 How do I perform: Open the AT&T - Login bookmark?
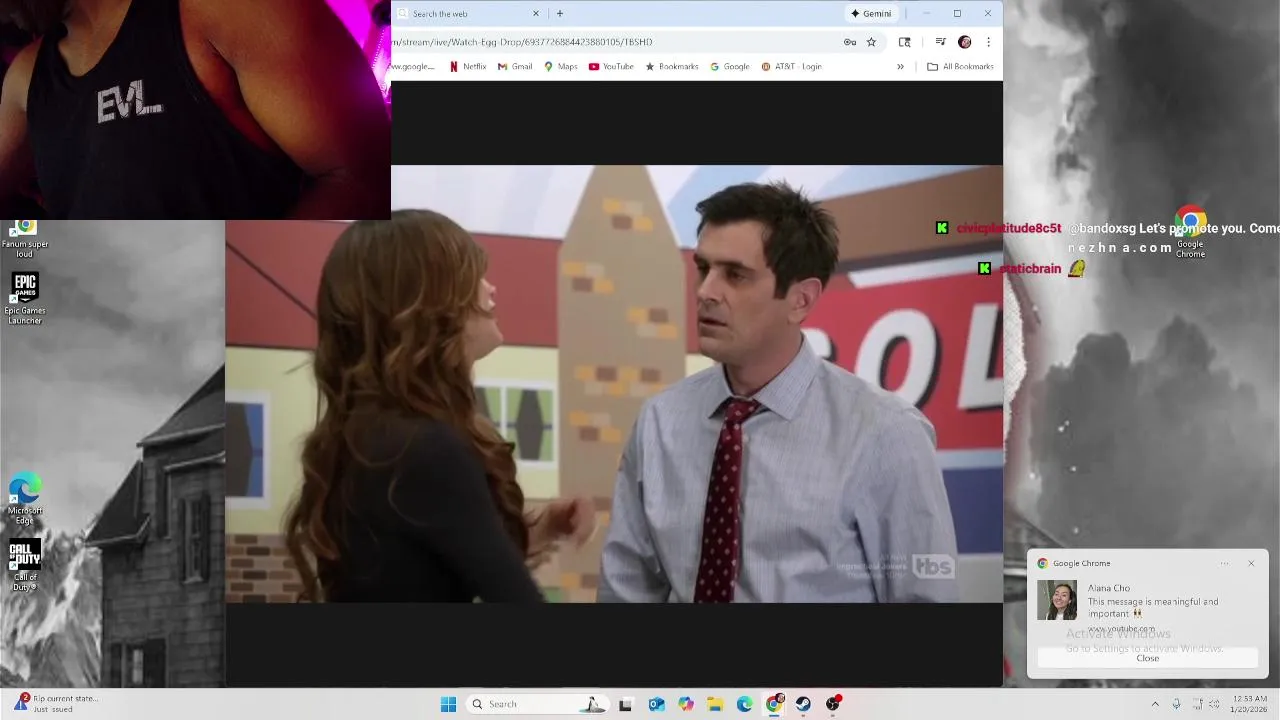[791, 67]
